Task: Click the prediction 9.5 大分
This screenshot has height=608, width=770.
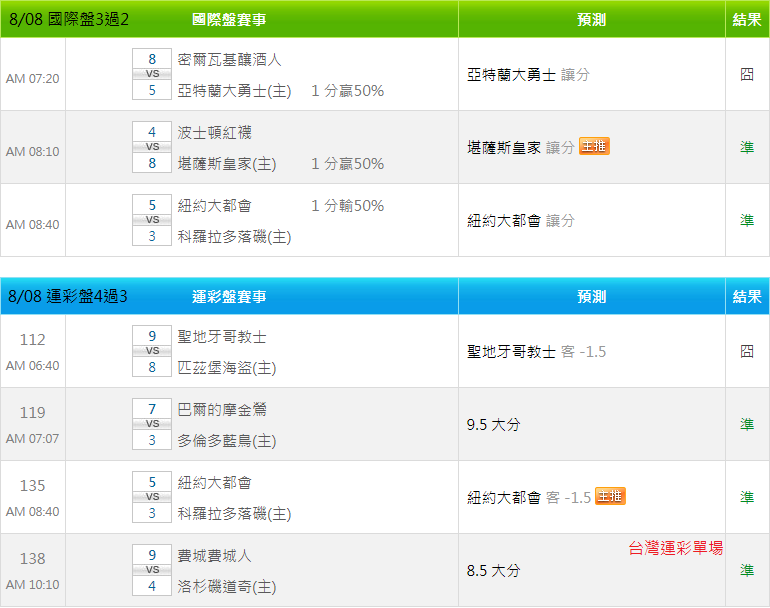Action: click(x=494, y=425)
